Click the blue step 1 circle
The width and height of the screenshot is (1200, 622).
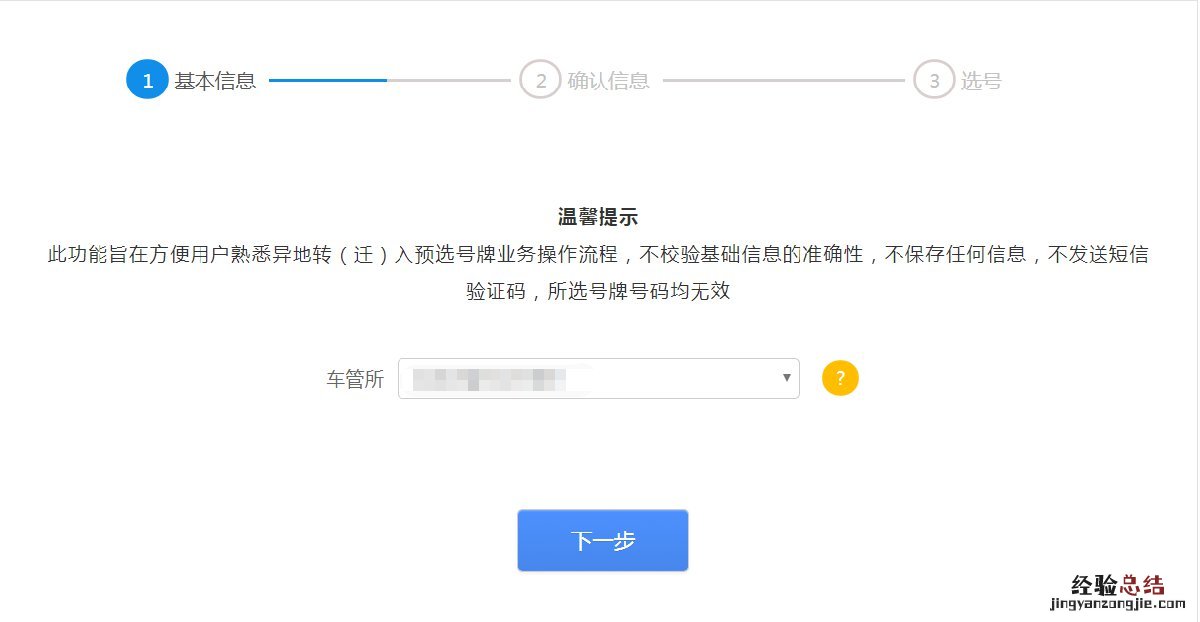point(147,80)
